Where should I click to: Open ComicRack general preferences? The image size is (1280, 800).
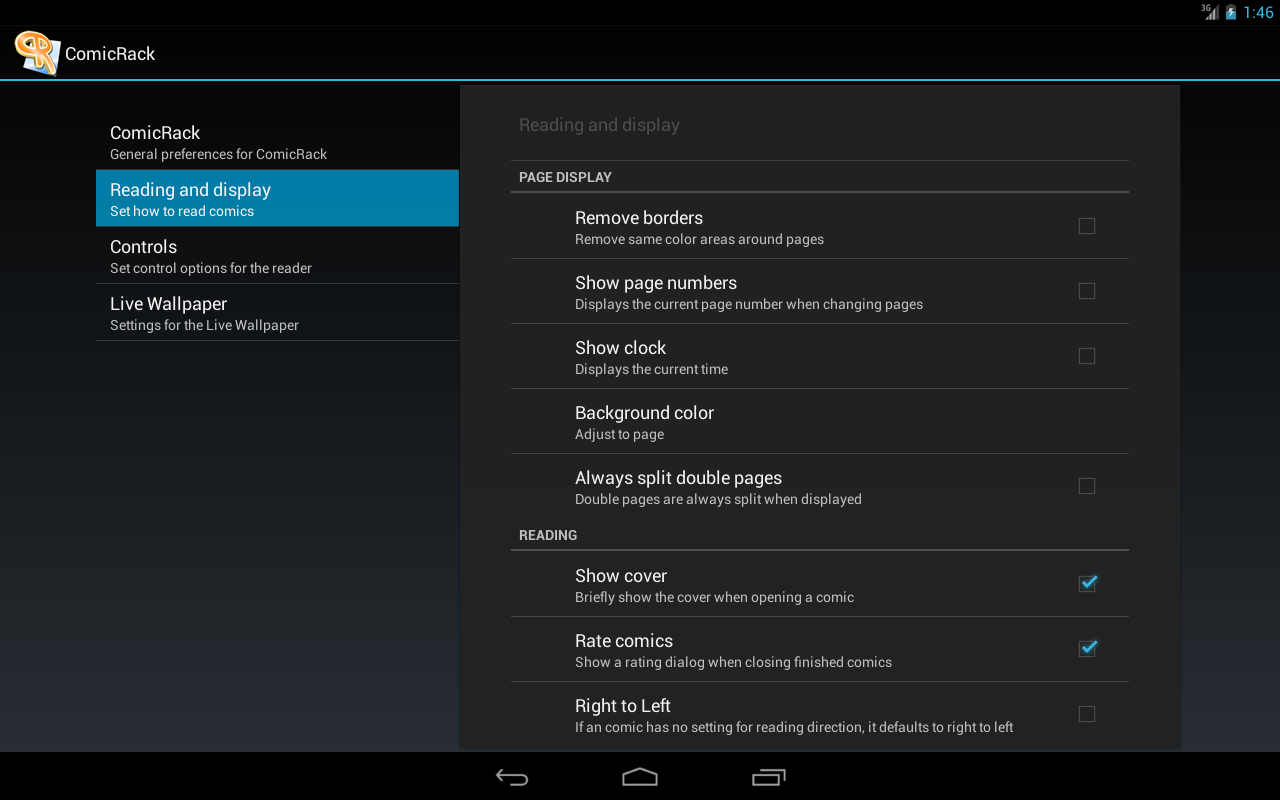tap(277, 141)
